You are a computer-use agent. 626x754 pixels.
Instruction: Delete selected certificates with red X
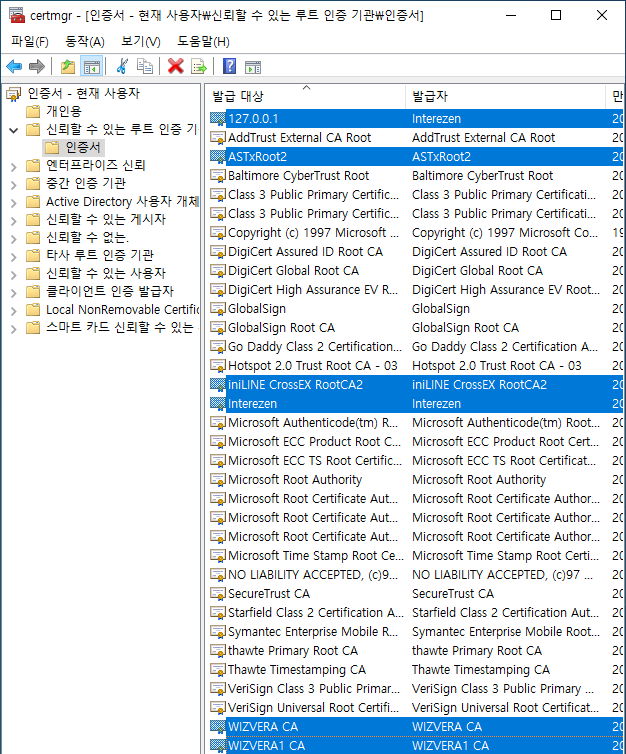tap(175, 66)
